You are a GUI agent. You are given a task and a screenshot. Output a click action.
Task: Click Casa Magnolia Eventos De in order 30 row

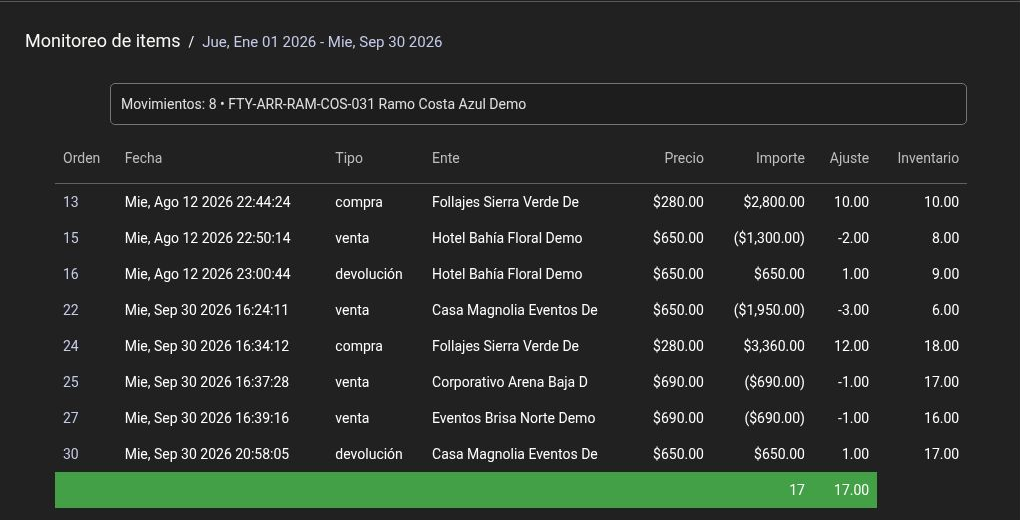pos(515,454)
